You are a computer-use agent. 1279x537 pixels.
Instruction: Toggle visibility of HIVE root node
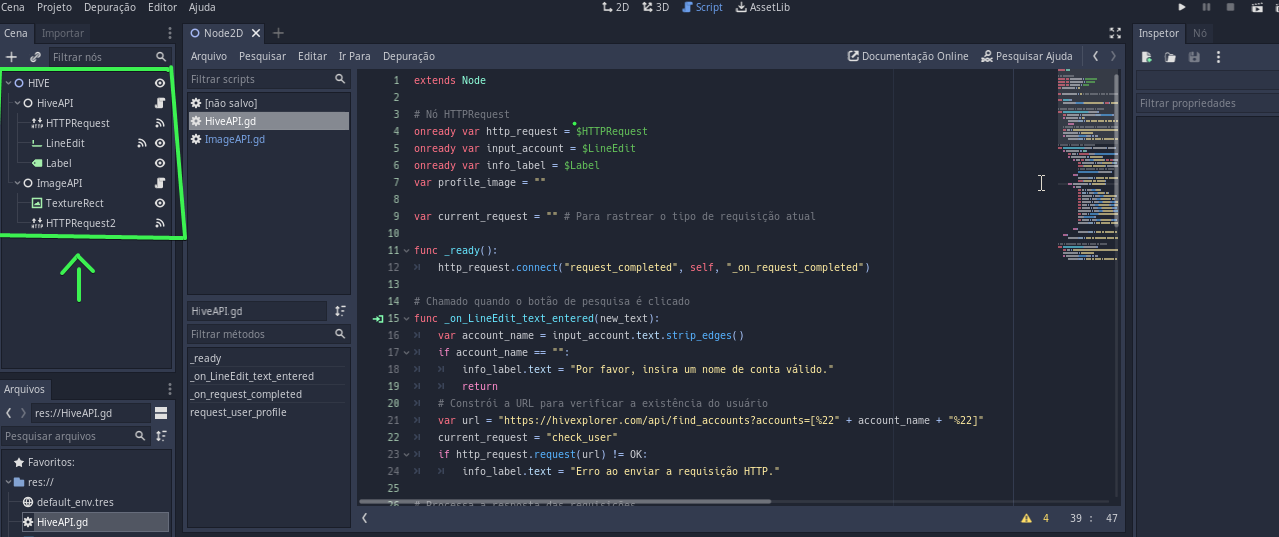(159, 83)
